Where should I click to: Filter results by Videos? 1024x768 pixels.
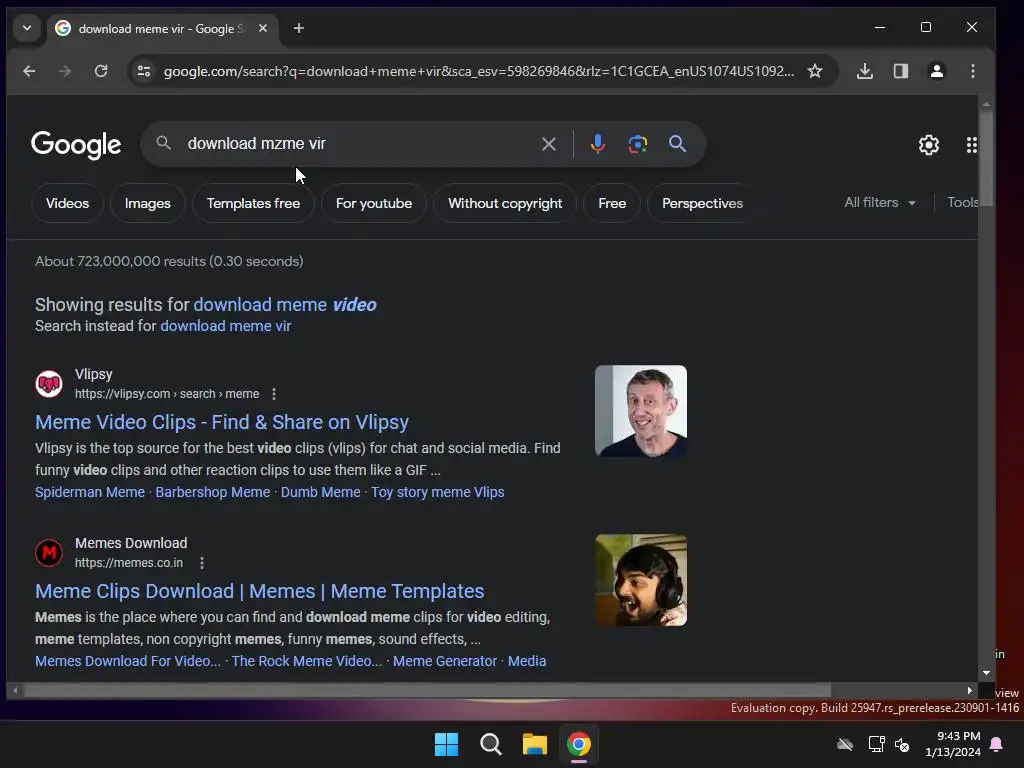pos(67,203)
